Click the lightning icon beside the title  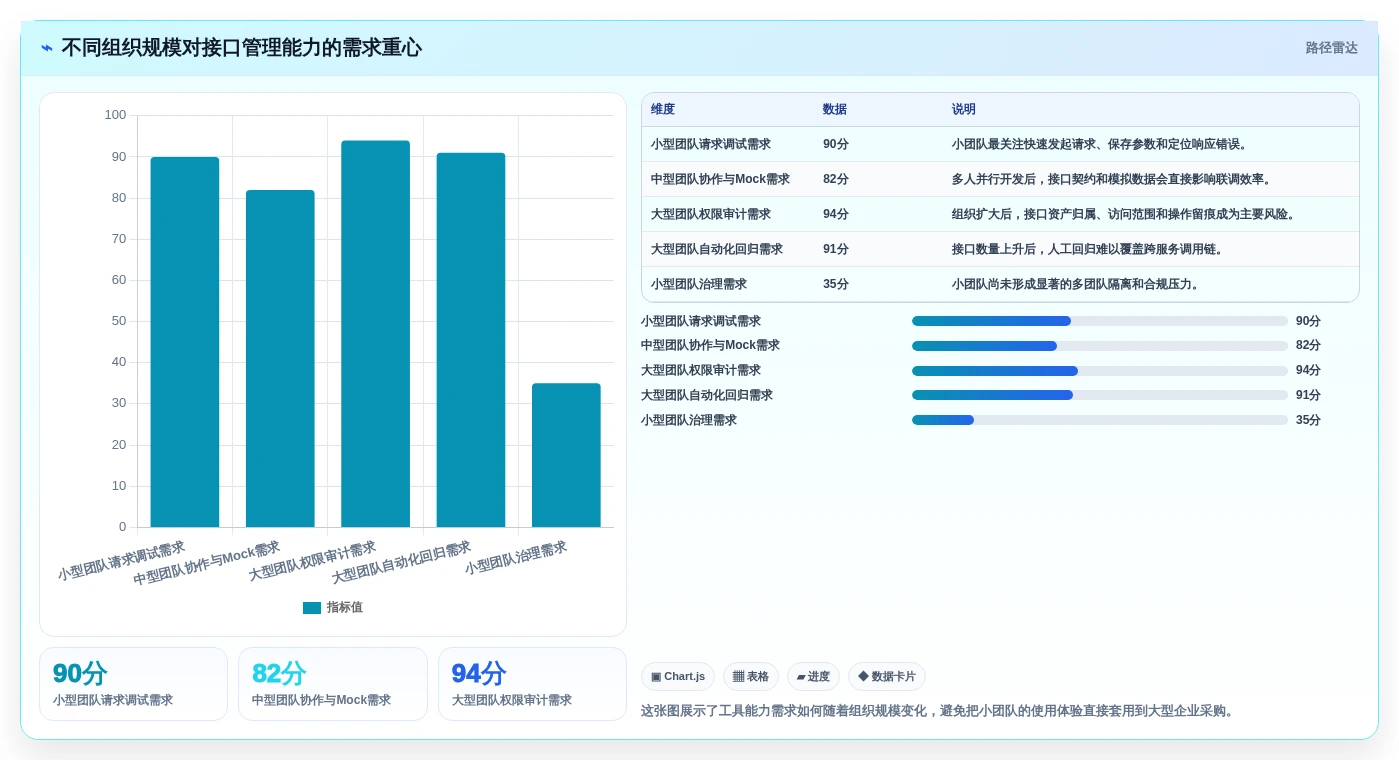point(47,48)
